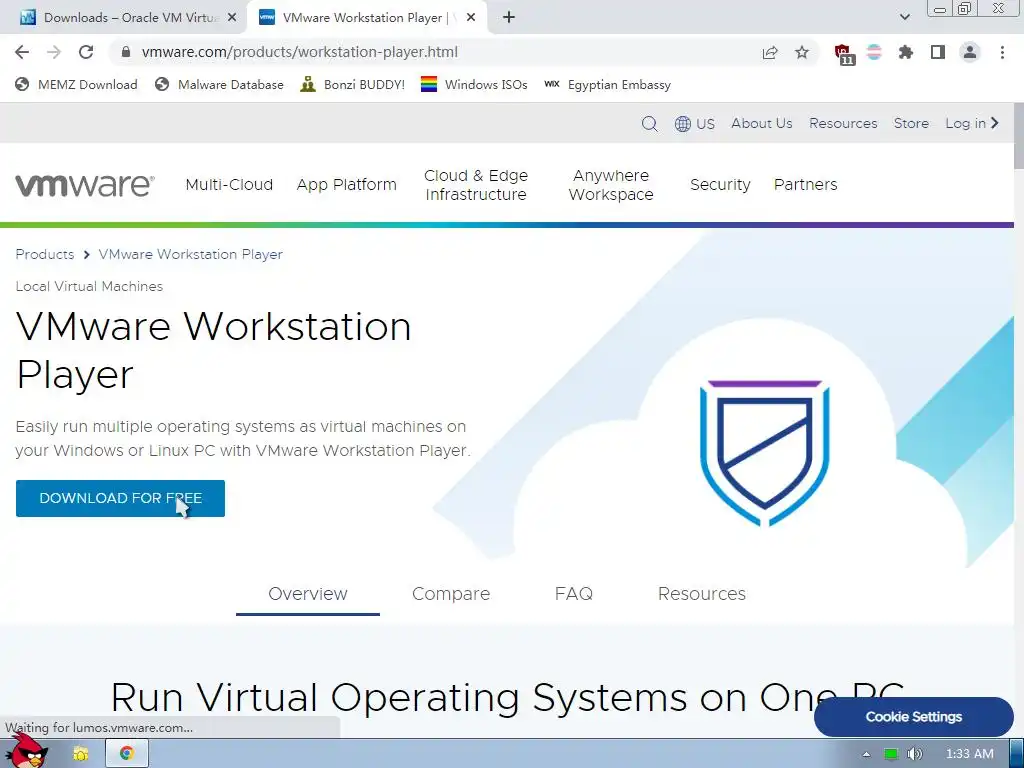Open the MEMZ Download bookmark

[x=76, y=85]
